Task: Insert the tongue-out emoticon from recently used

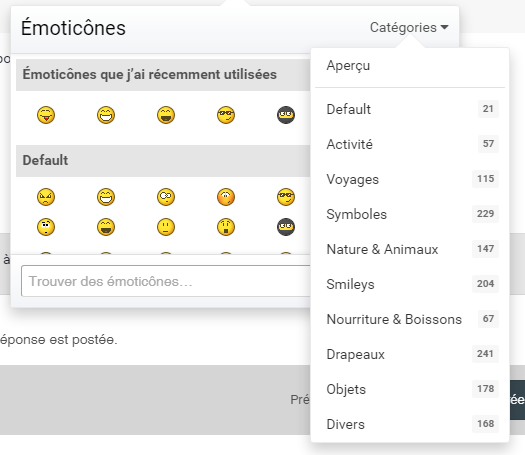Action: click(46, 115)
